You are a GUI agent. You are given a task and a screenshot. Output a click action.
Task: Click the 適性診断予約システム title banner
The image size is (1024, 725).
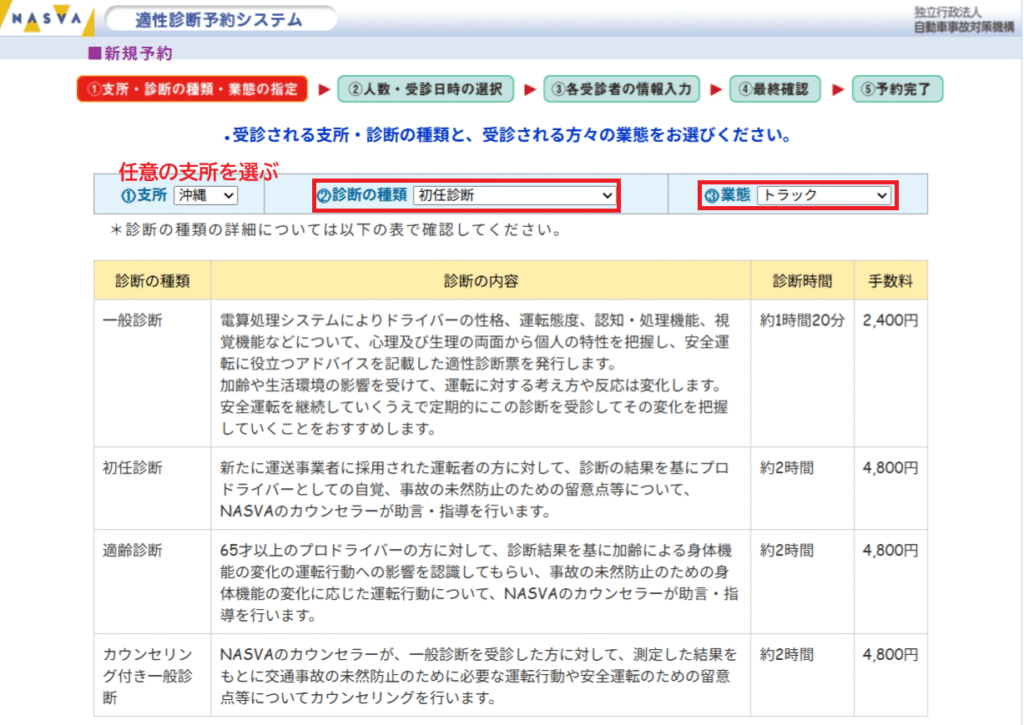(x=220, y=19)
